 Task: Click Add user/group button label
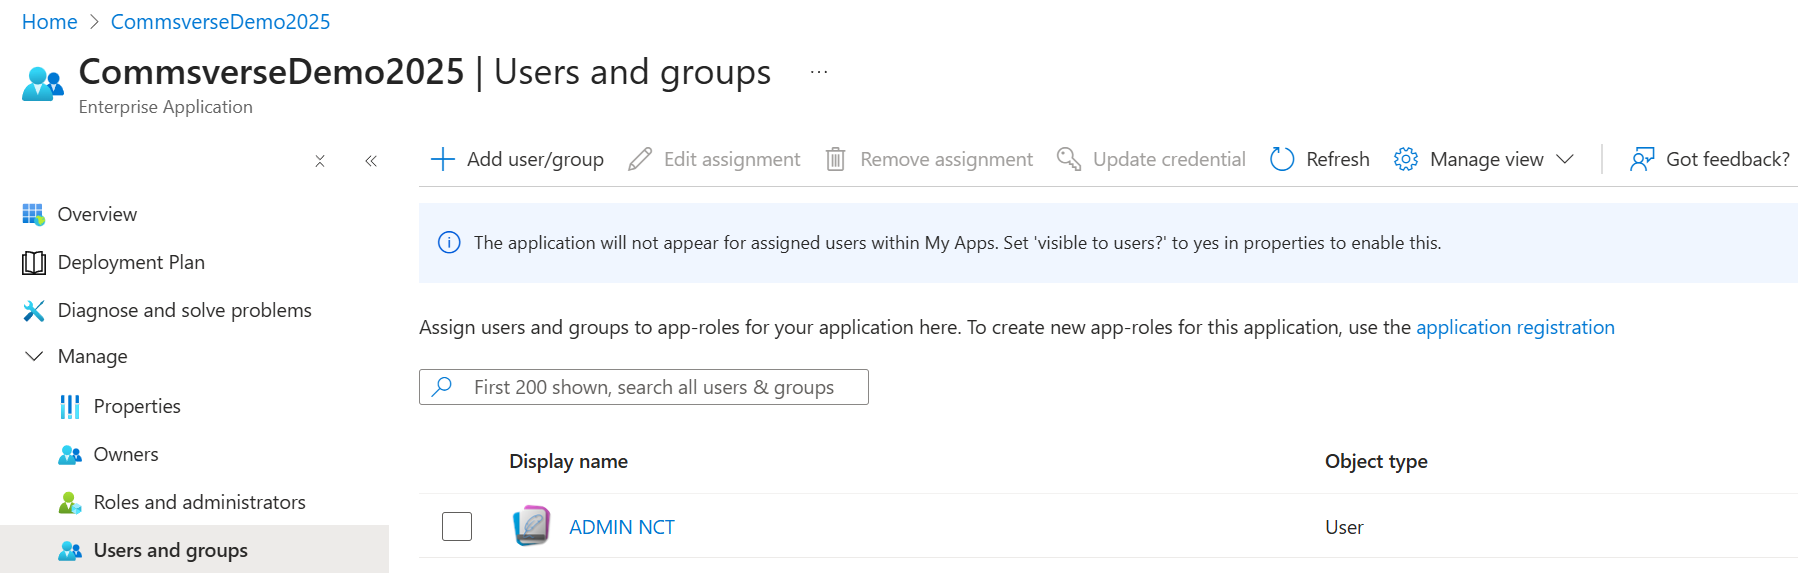tap(535, 159)
